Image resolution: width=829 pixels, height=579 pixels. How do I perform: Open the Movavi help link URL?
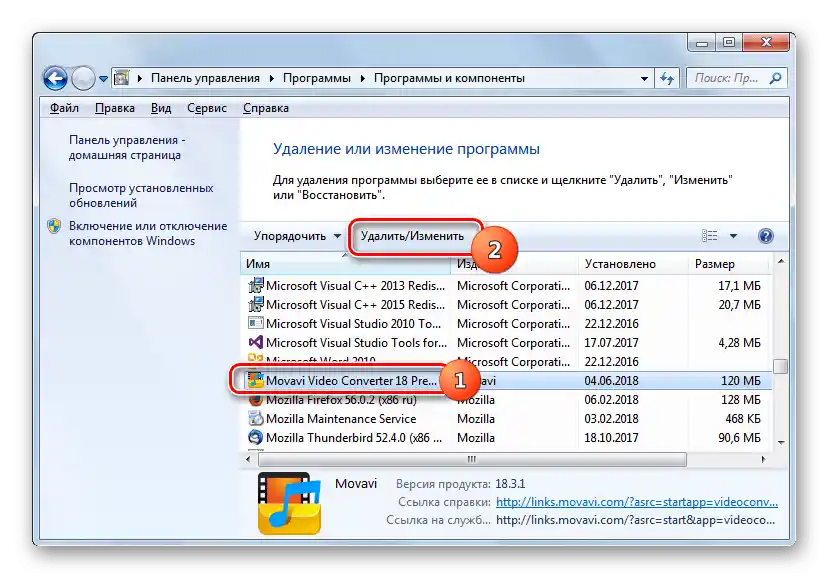(637, 502)
